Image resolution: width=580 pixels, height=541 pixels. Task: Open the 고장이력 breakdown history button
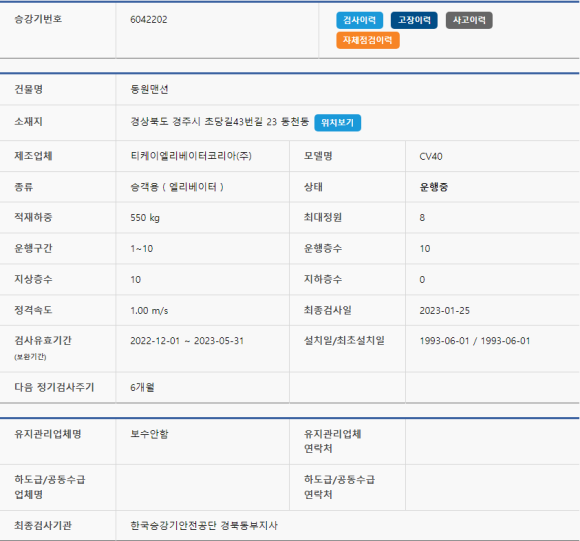(414, 20)
